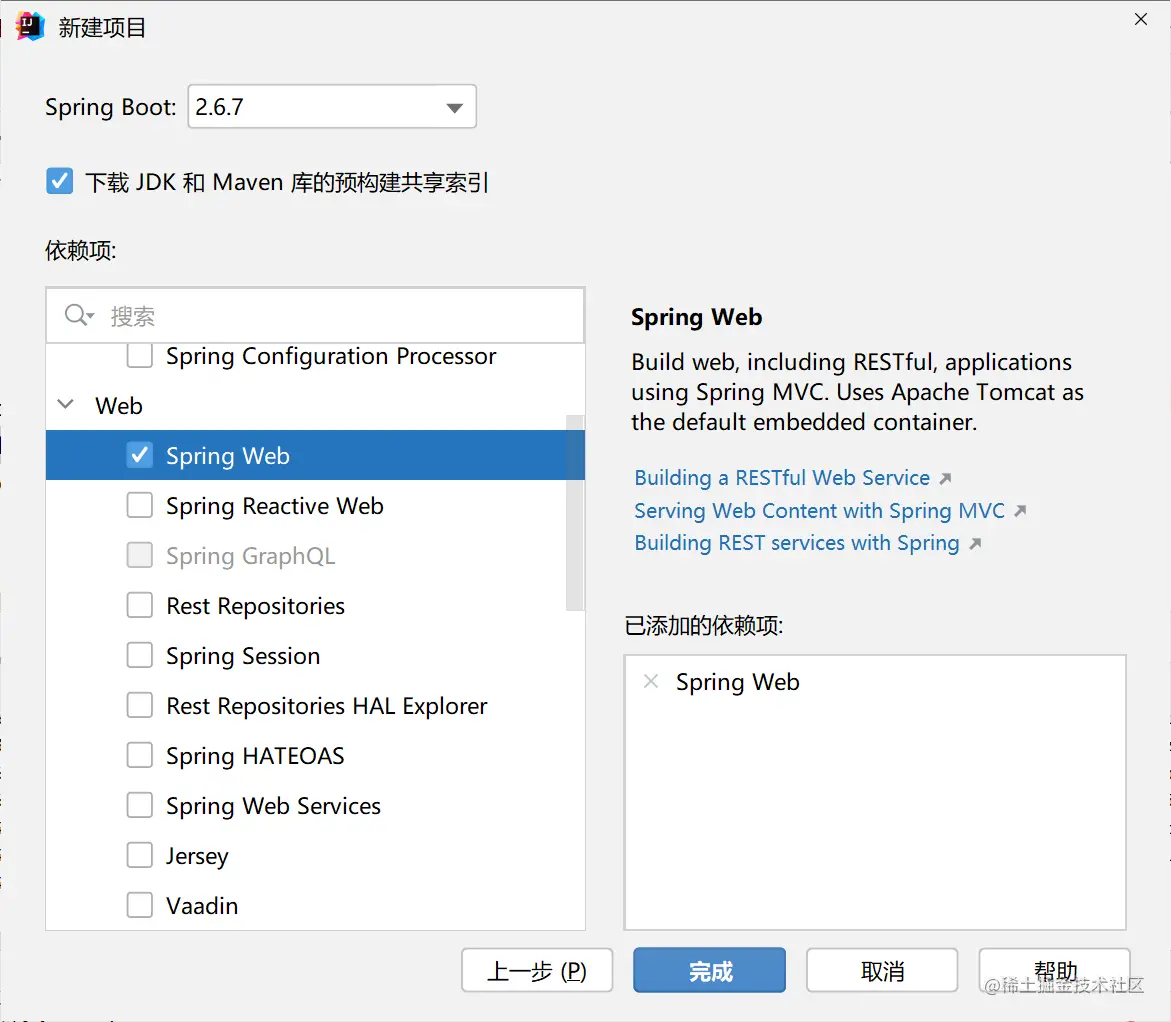The image size is (1171, 1022).
Task: Check Spring Web Services checkbox
Action: [140, 805]
